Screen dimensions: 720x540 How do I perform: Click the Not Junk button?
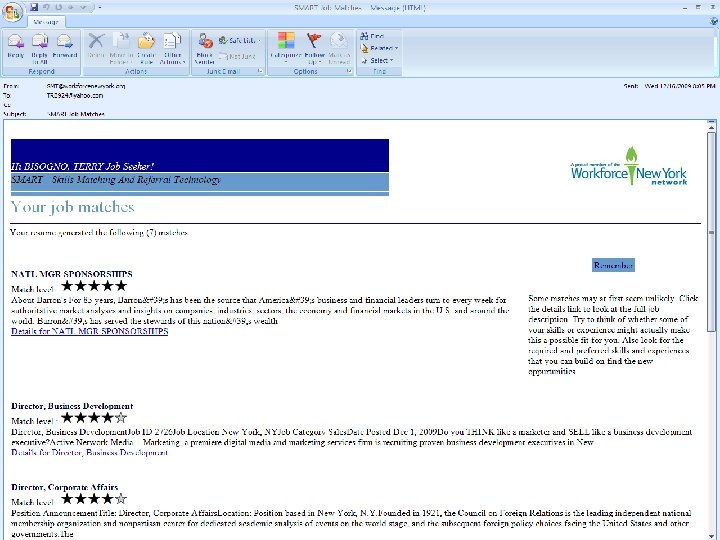237,56
